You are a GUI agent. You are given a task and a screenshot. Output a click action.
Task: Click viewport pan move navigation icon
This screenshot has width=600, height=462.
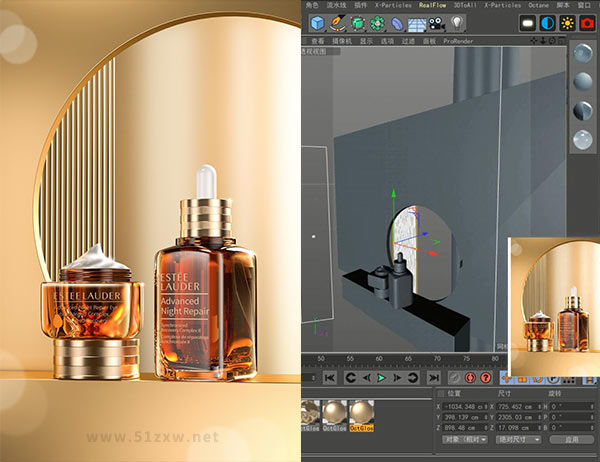[x=534, y=41]
